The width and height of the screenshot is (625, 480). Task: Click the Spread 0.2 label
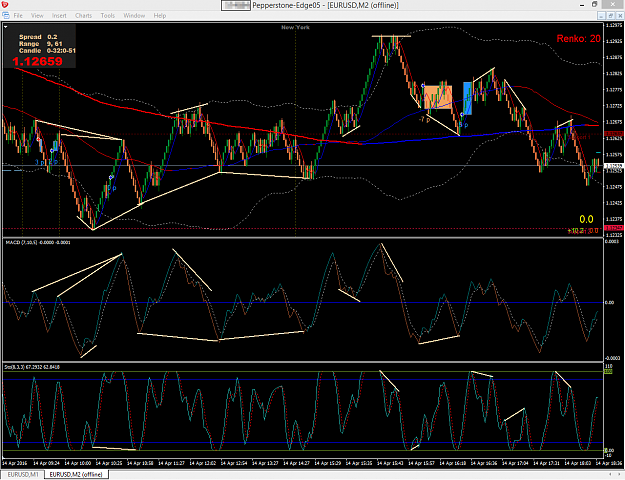point(38,37)
